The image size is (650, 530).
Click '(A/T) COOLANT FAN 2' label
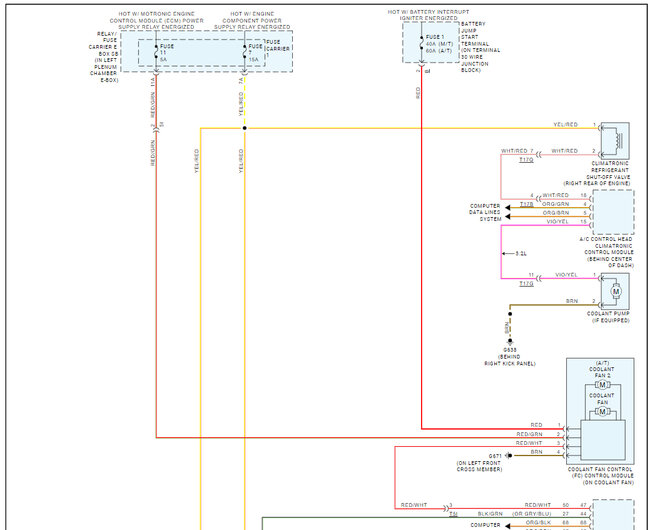pos(602,369)
